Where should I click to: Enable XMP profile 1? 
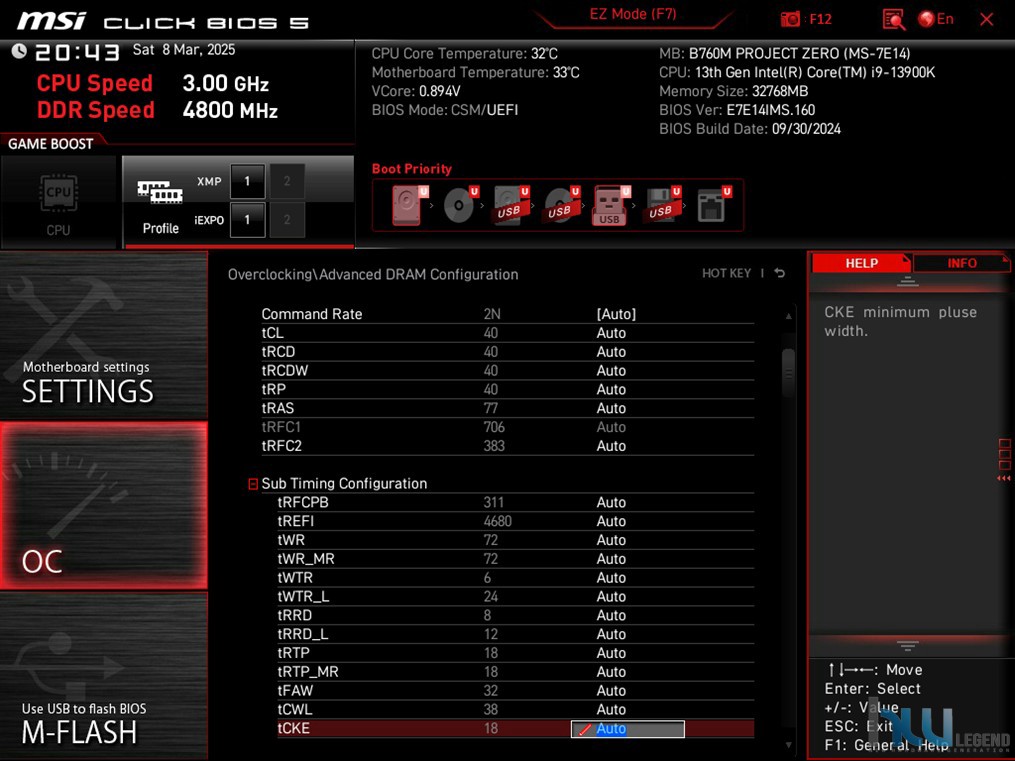pos(247,181)
